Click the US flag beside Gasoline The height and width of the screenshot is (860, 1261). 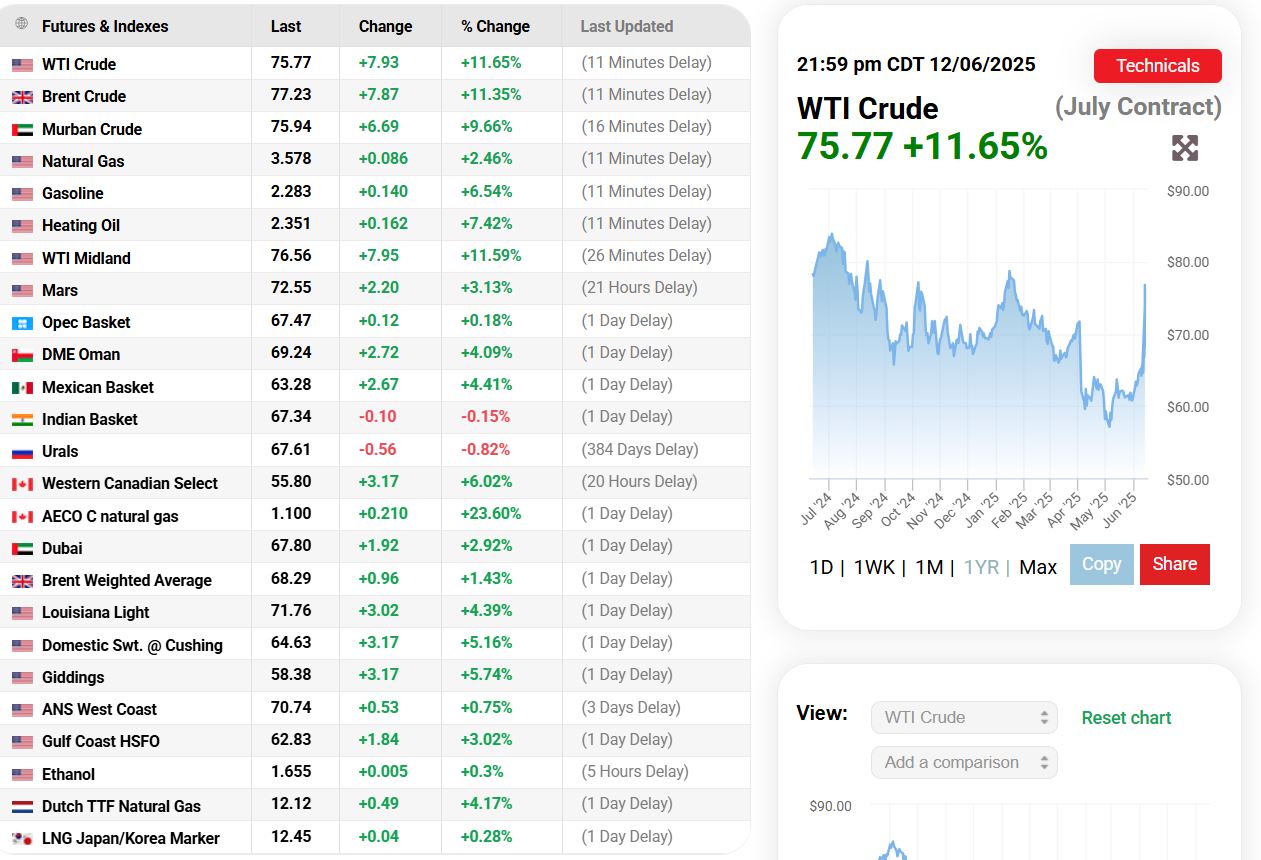click(22, 194)
